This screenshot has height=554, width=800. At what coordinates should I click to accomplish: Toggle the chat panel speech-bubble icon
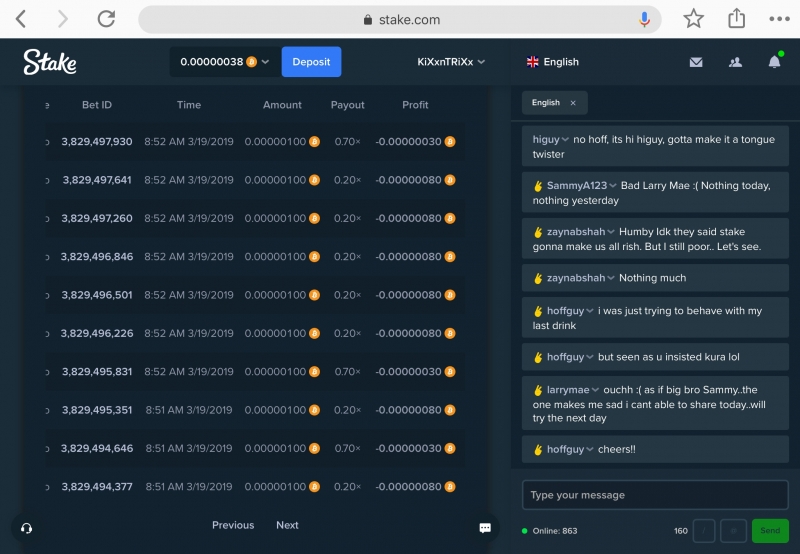tap(485, 528)
